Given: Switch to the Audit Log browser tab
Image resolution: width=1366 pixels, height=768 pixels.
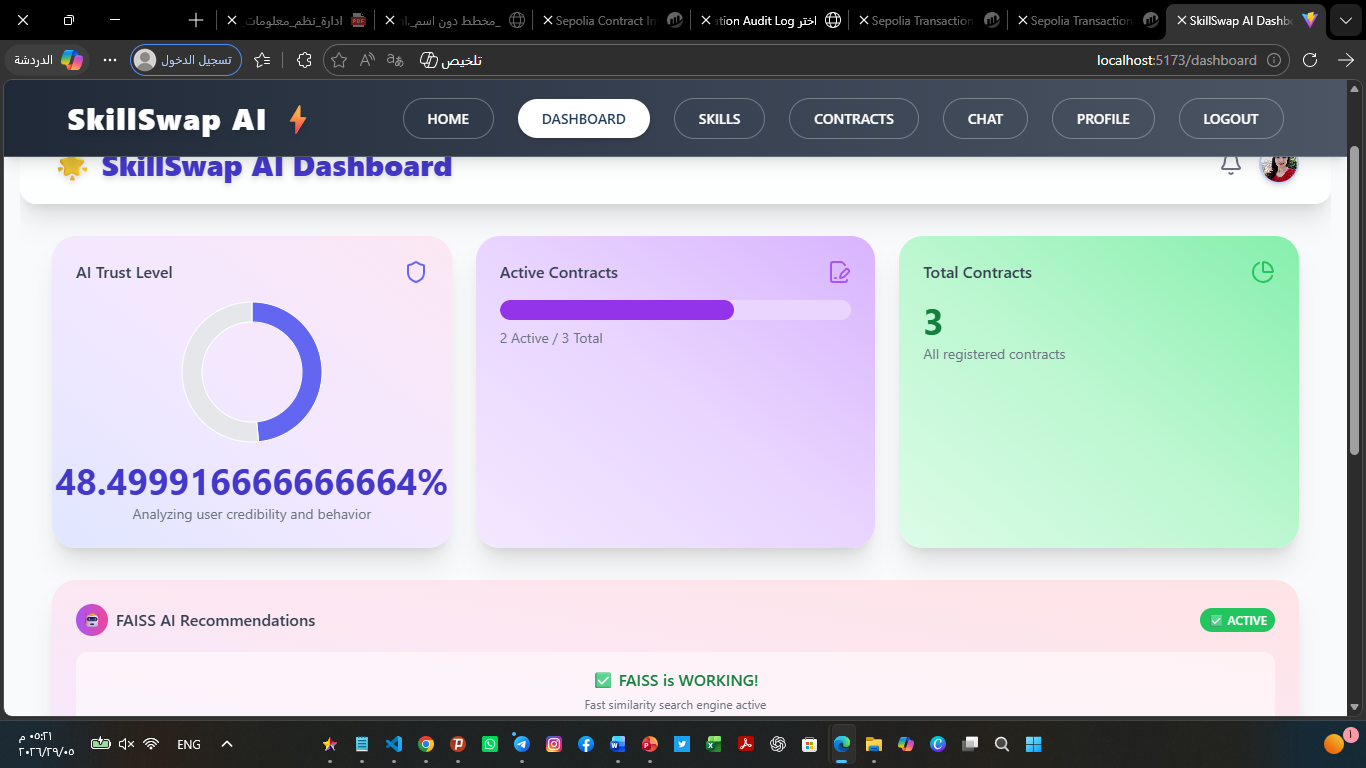Looking at the screenshot, I should 769,20.
